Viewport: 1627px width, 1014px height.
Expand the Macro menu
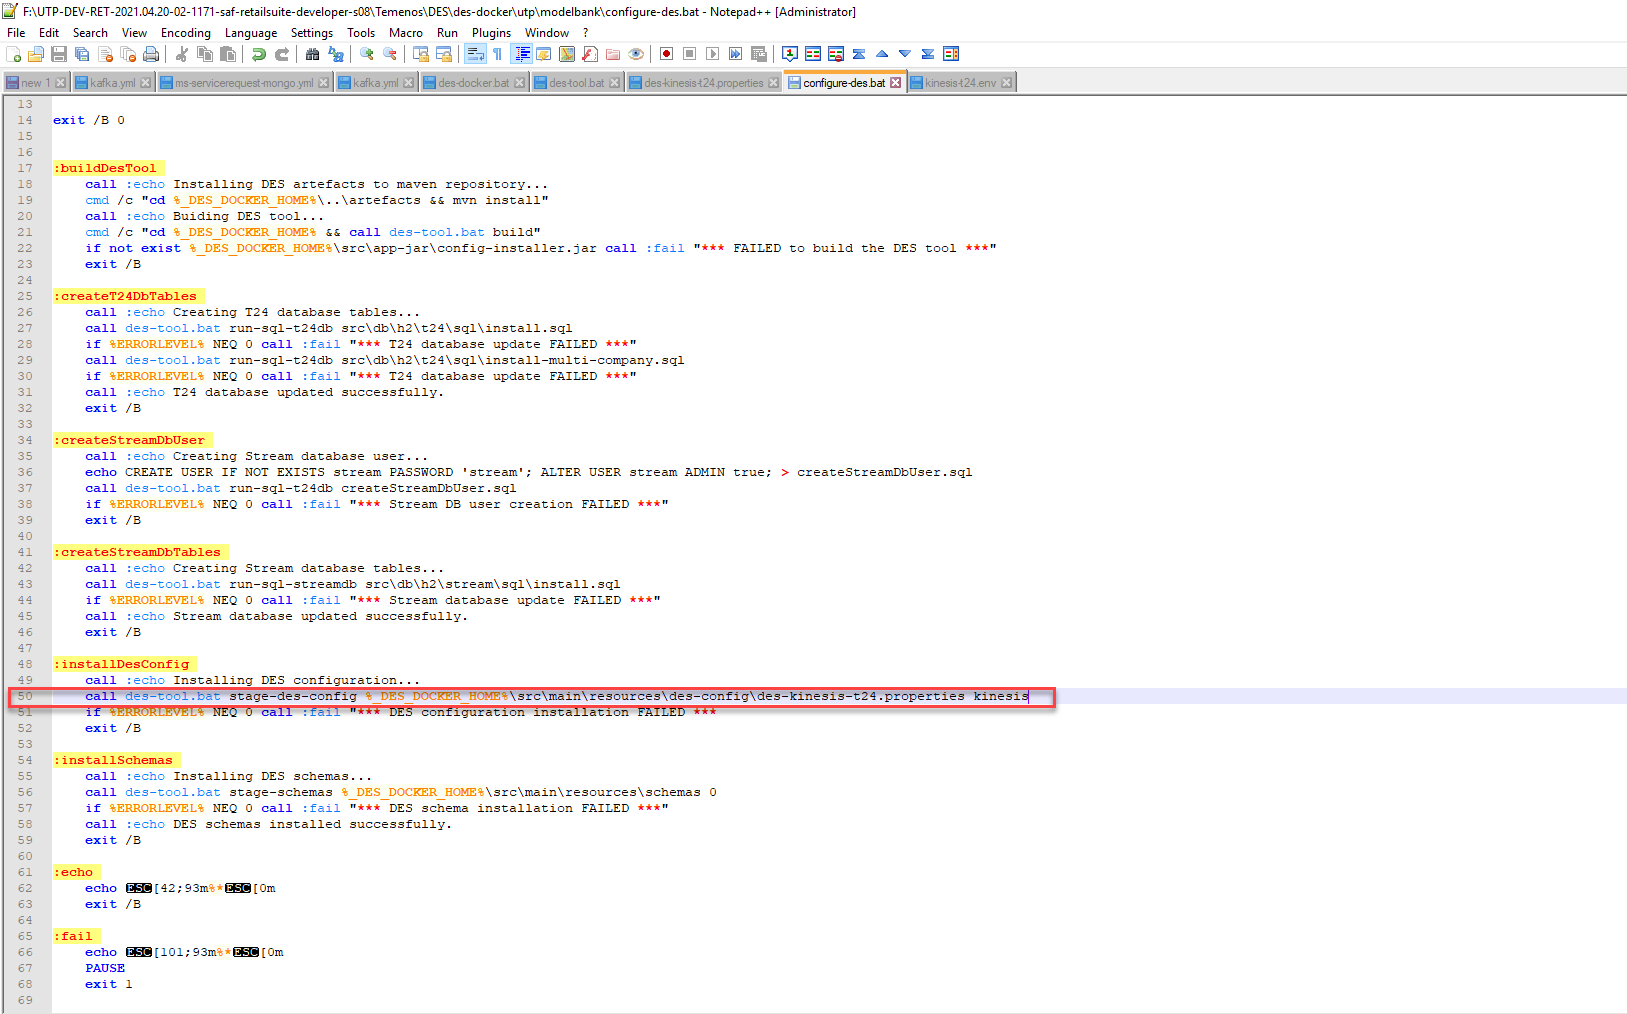pyautogui.click(x=405, y=33)
